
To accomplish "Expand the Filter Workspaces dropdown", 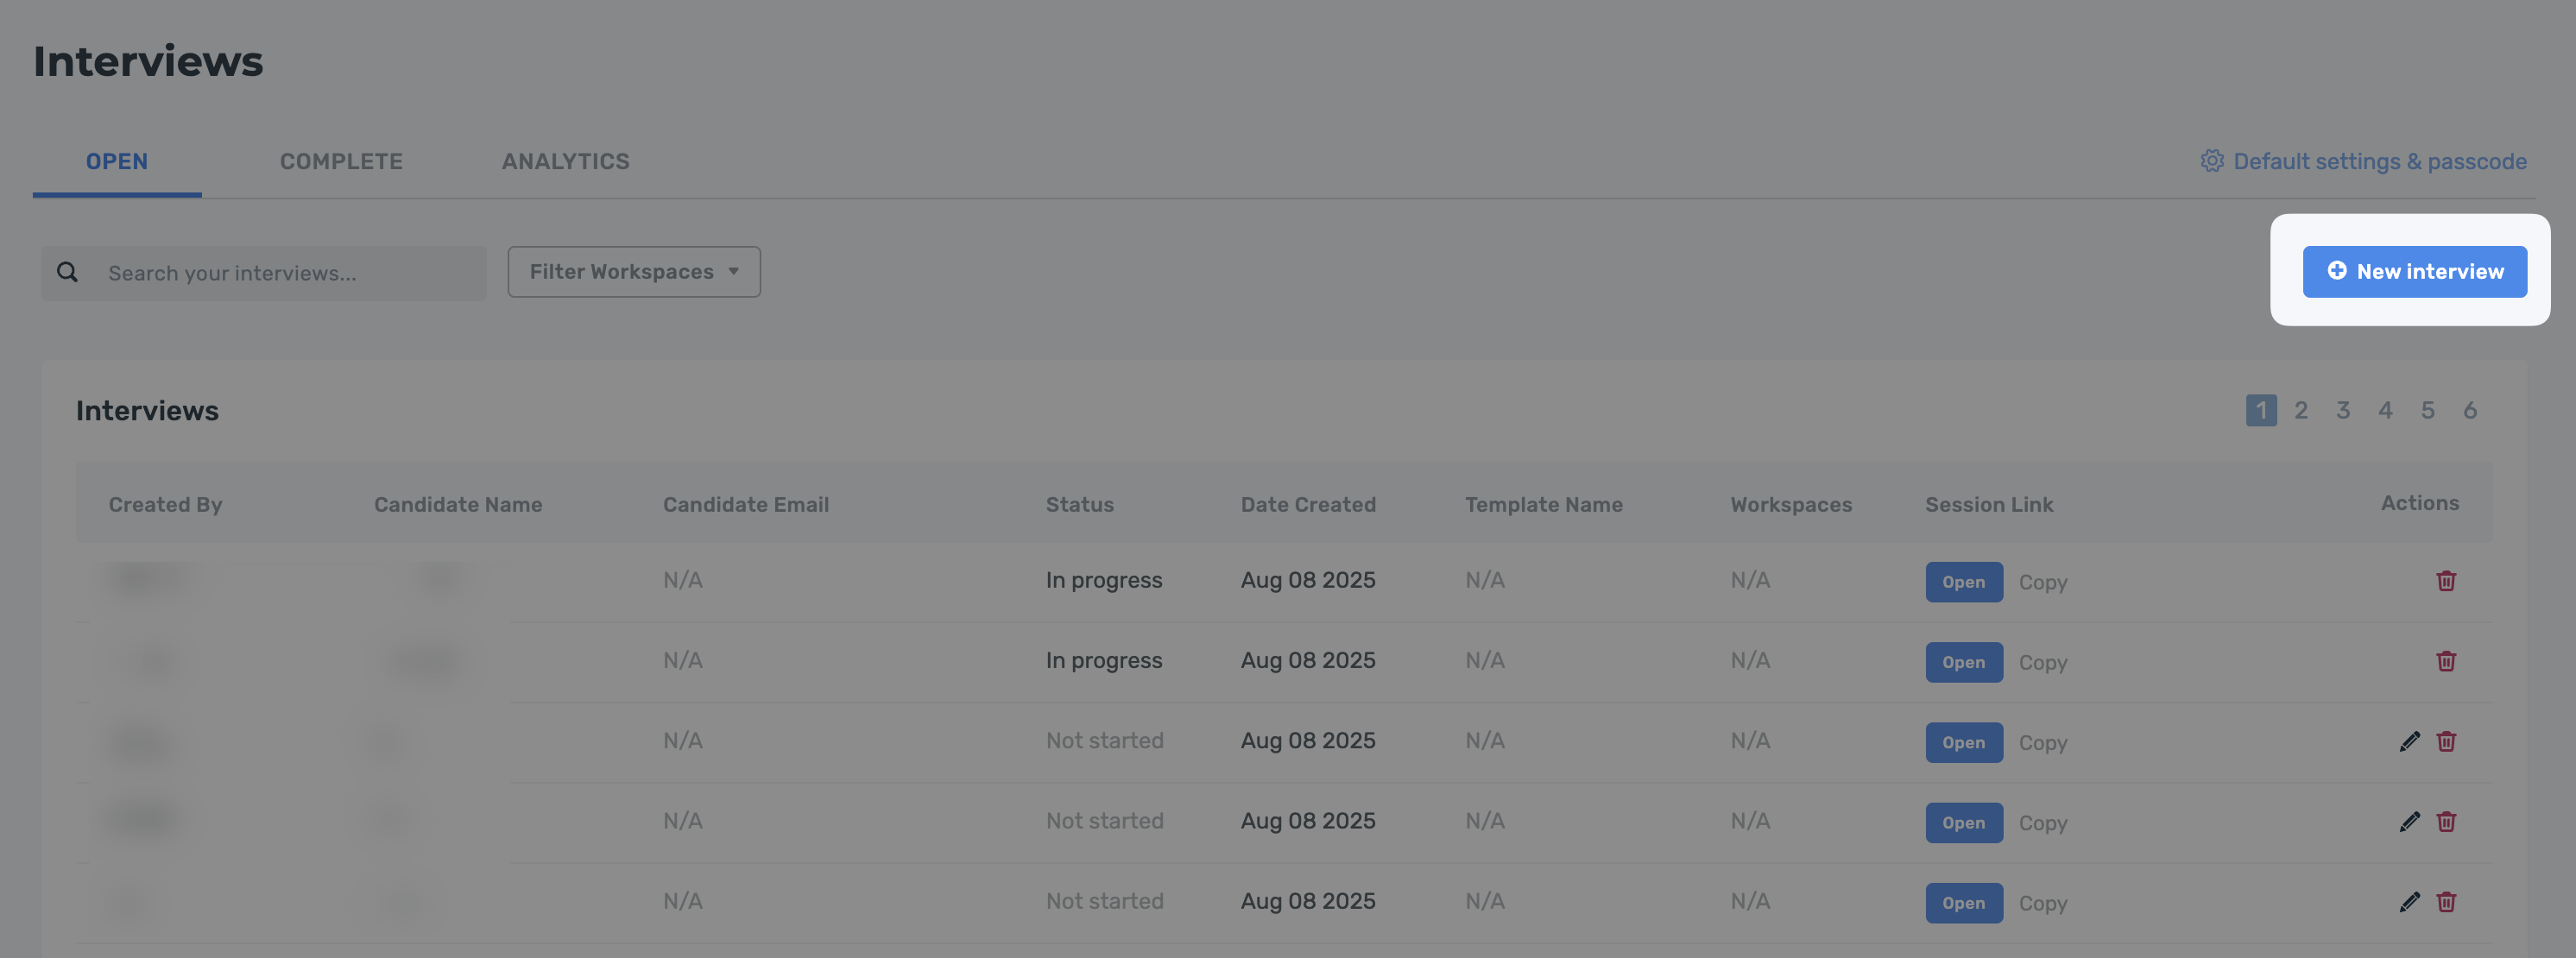I will click(633, 272).
